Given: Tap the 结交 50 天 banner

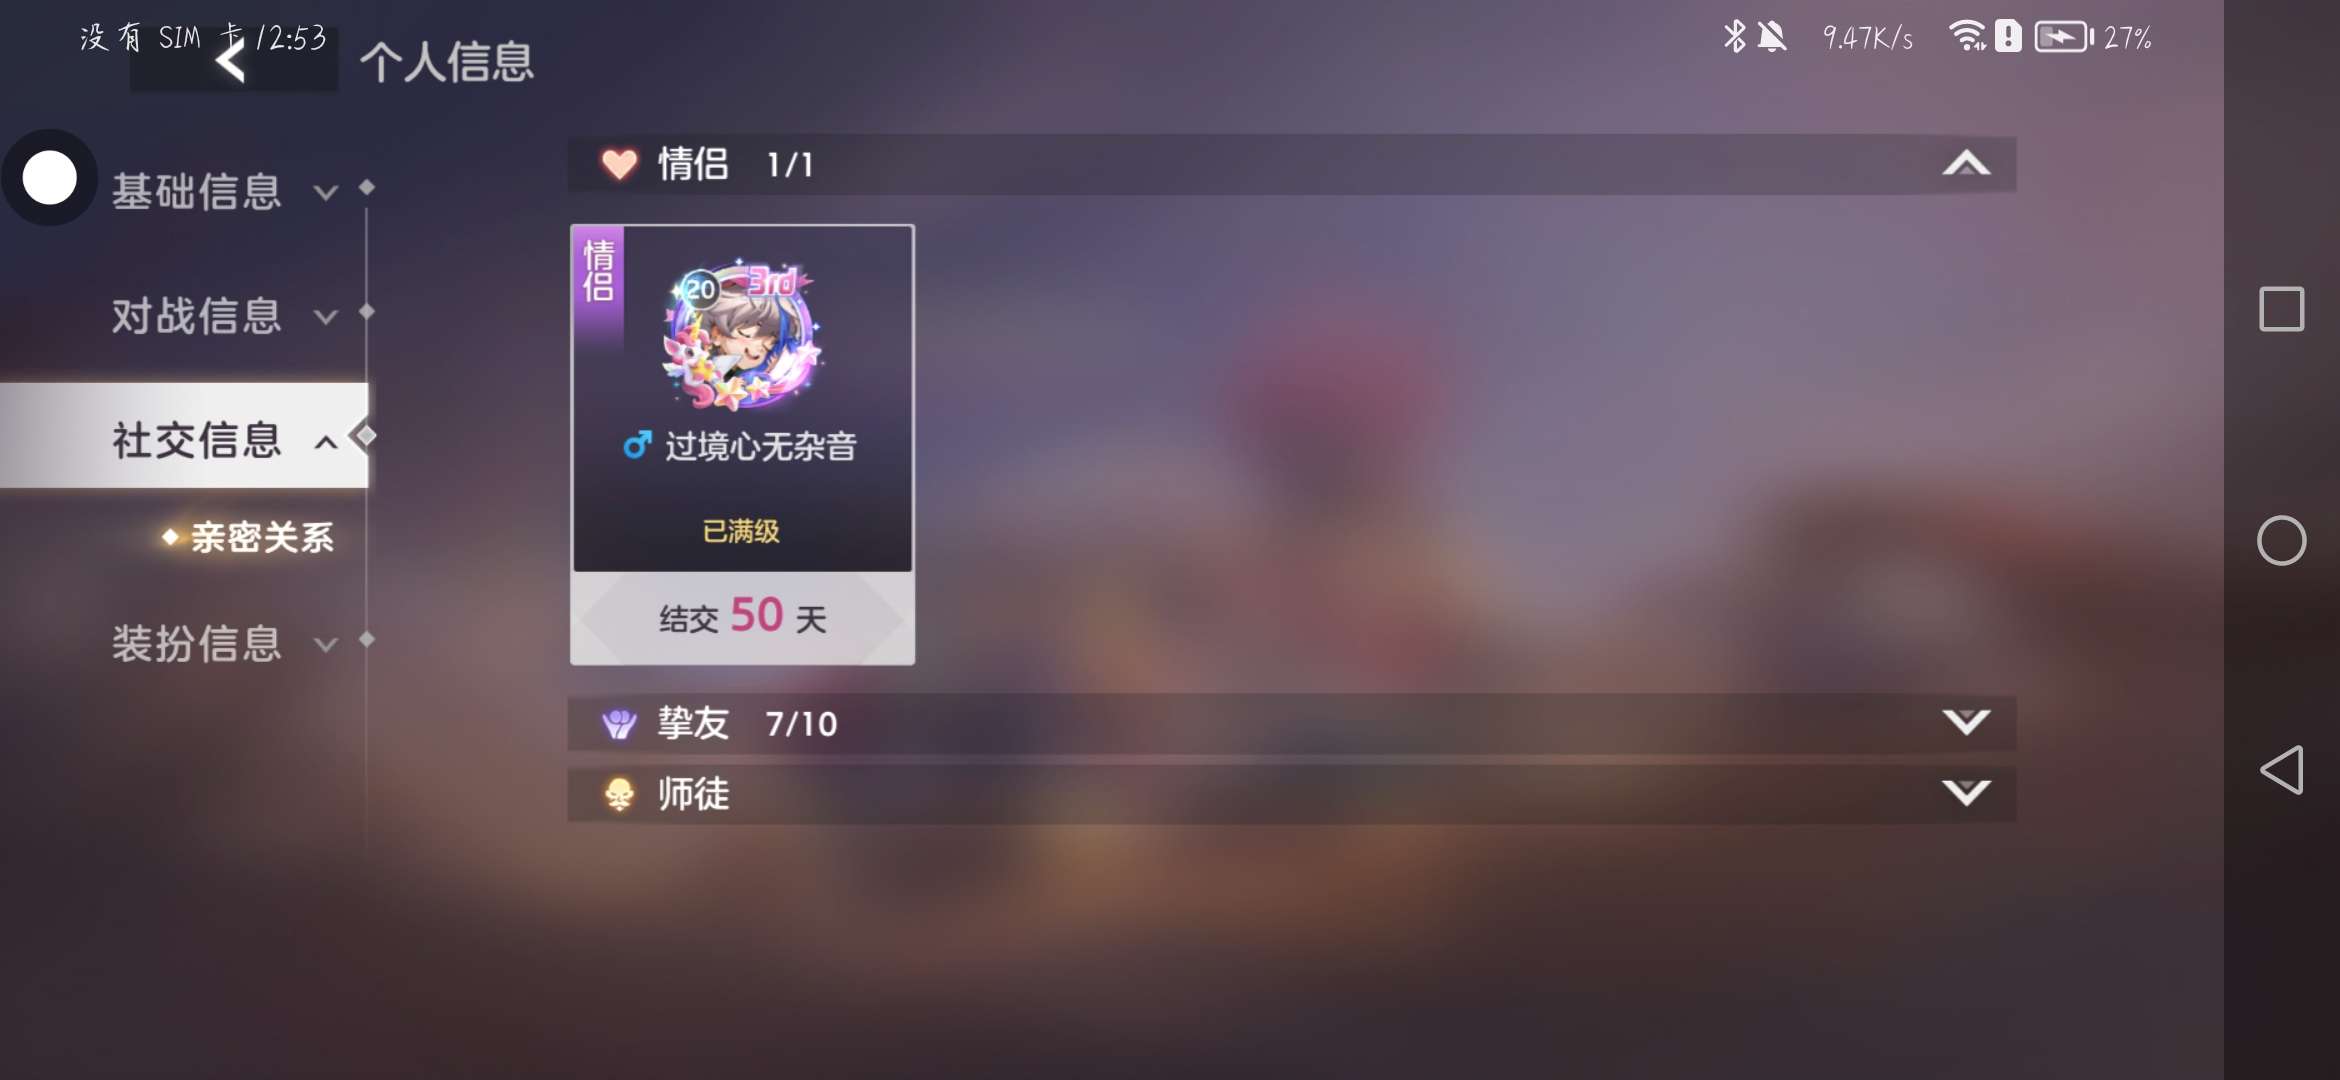Looking at the screenshot, I should (742, 617).
